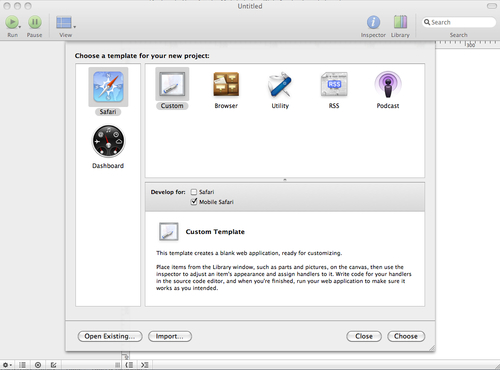Image resolution: width=500 pixels, height=370 pixels.
Task: Click the toolbar pill button at top right
Action: click(x=492, y=6)
